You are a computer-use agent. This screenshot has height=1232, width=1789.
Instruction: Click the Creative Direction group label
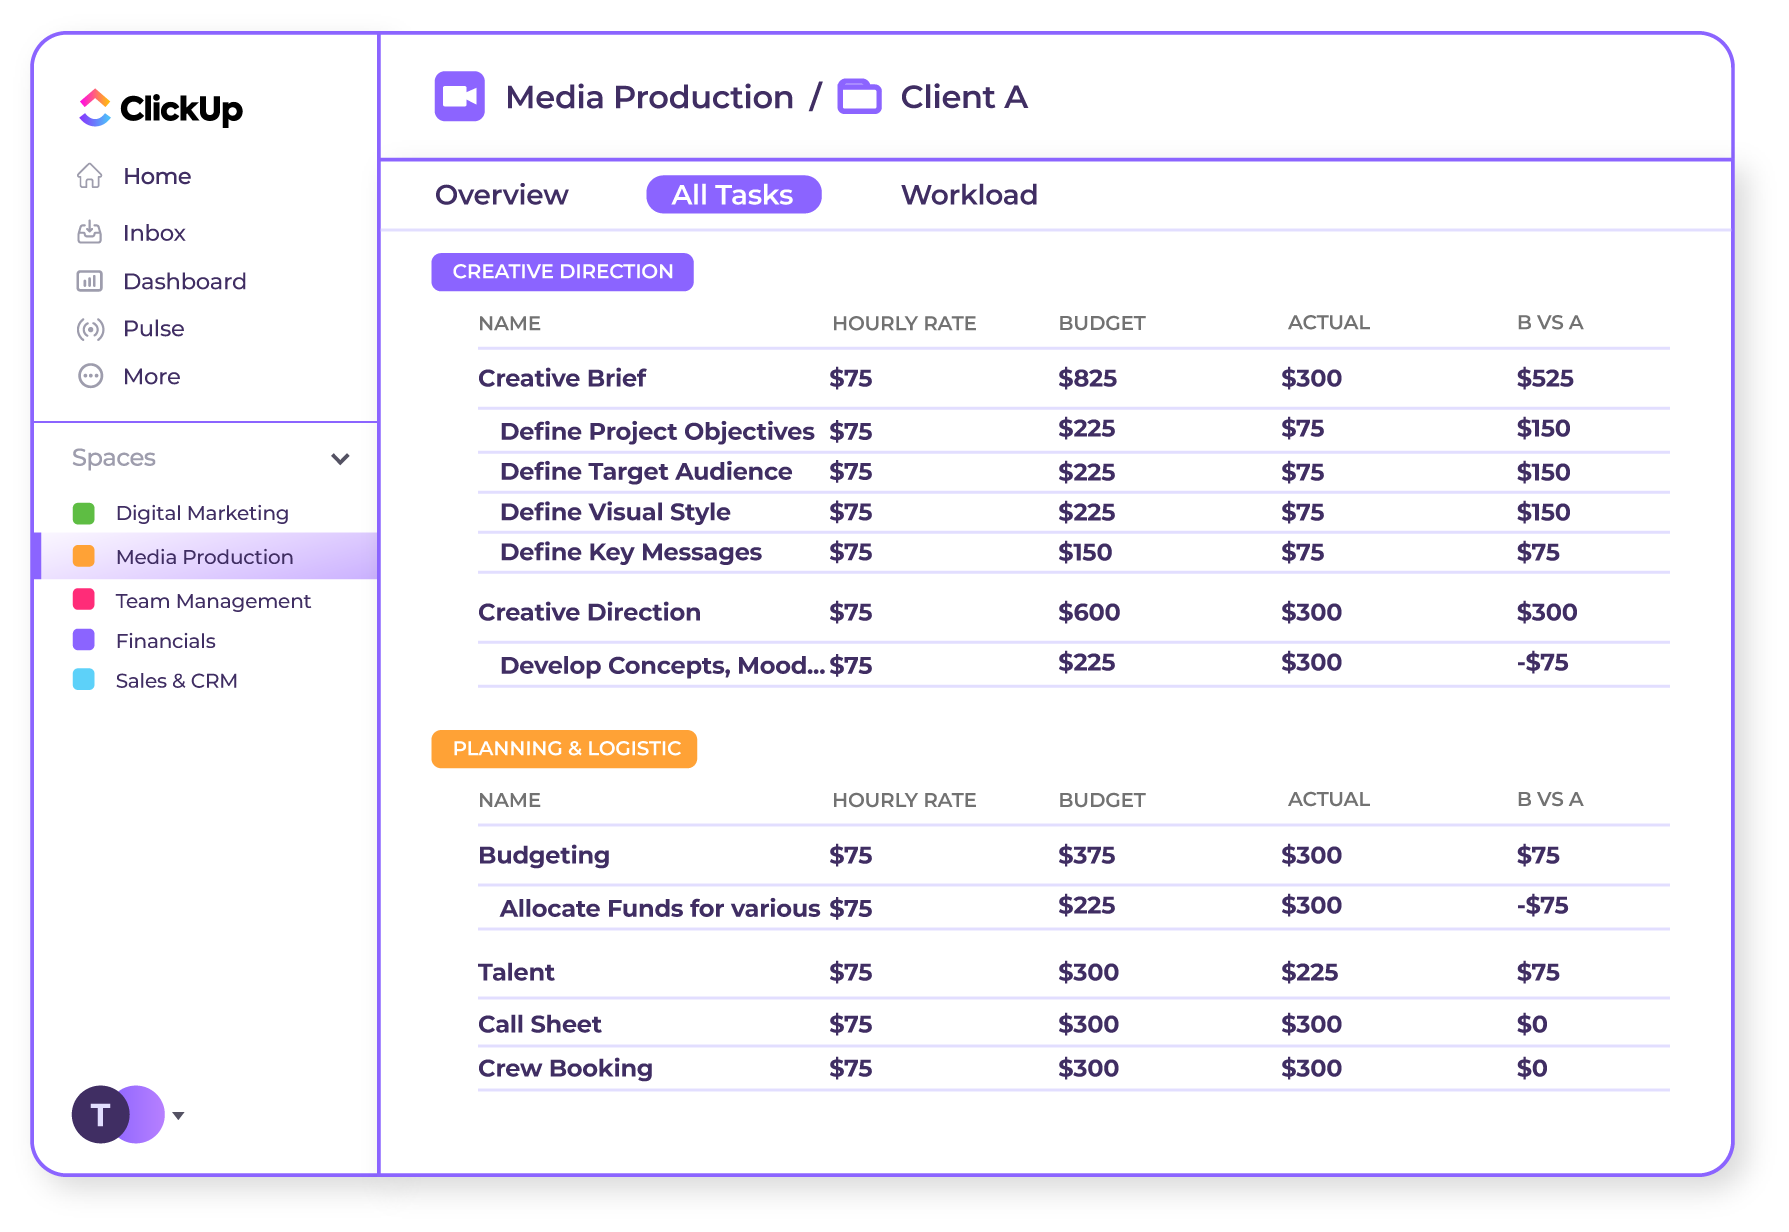(x=562, y=272)
